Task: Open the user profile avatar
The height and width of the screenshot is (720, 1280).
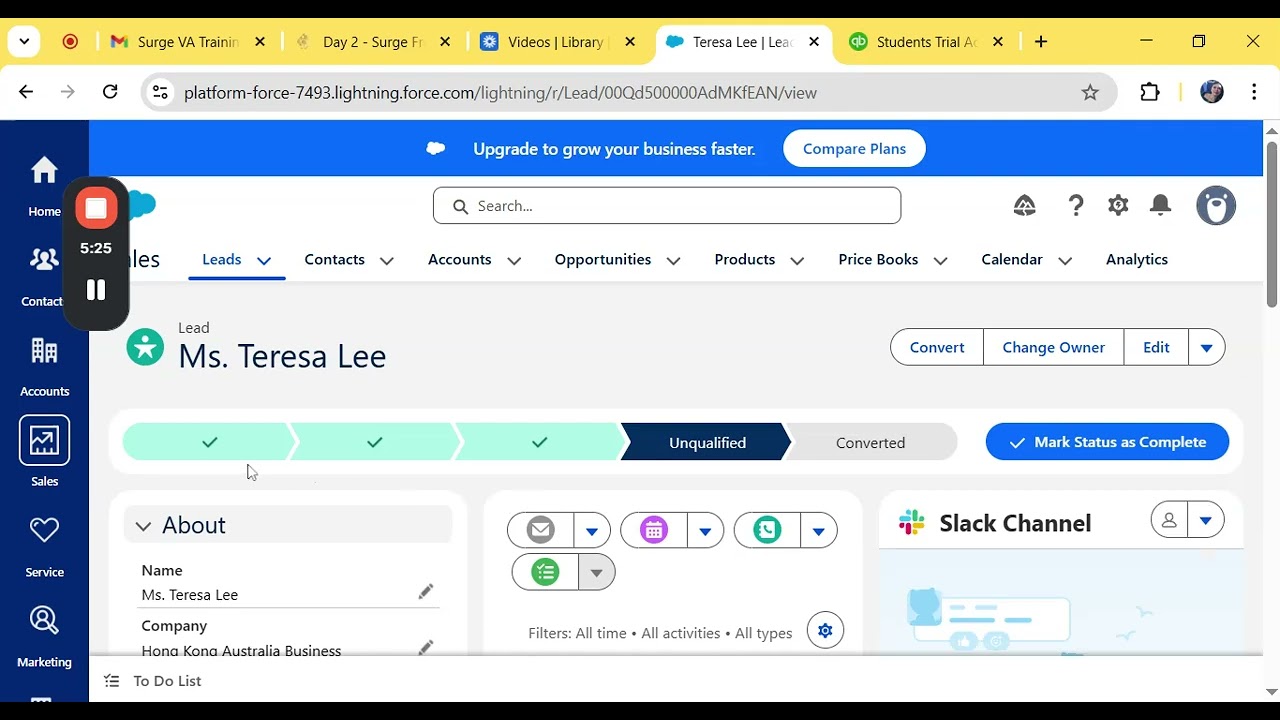Action: point(1216,206)
